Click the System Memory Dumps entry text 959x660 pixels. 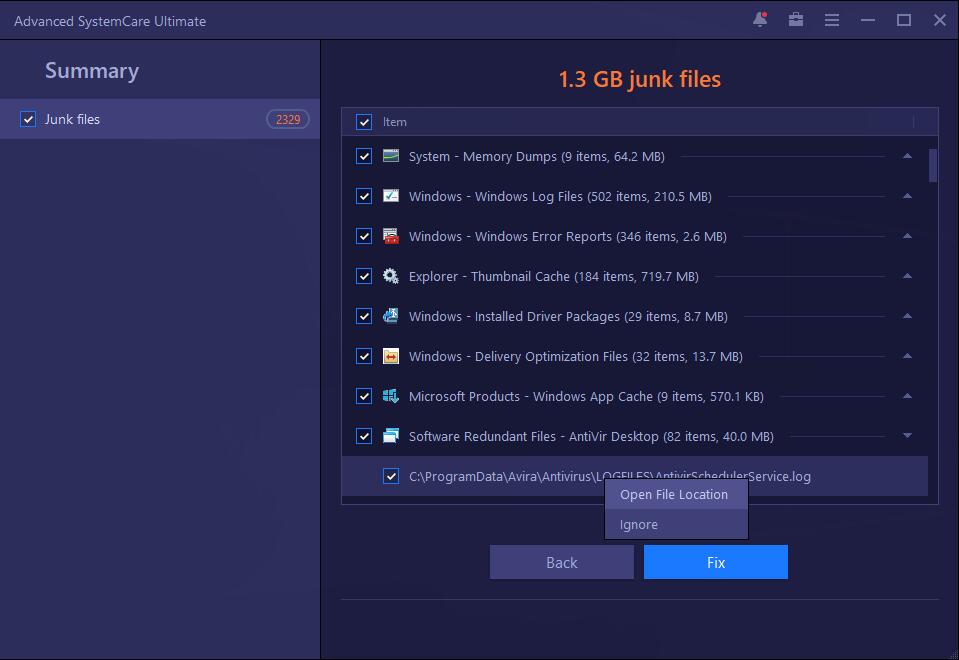(536, 157)
